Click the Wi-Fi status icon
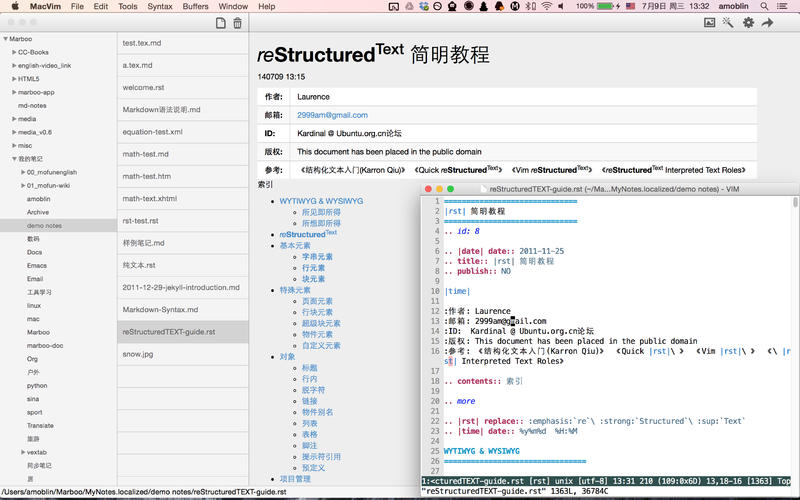800x500 pixels. coord(547,6)
